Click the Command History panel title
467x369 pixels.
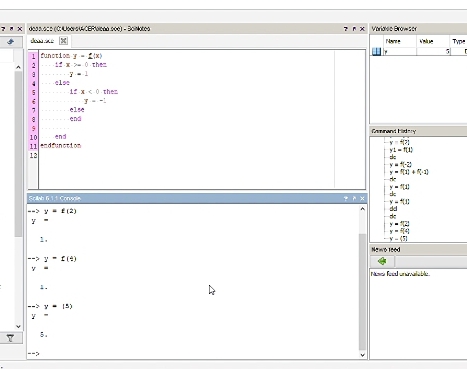click(394, 131)
